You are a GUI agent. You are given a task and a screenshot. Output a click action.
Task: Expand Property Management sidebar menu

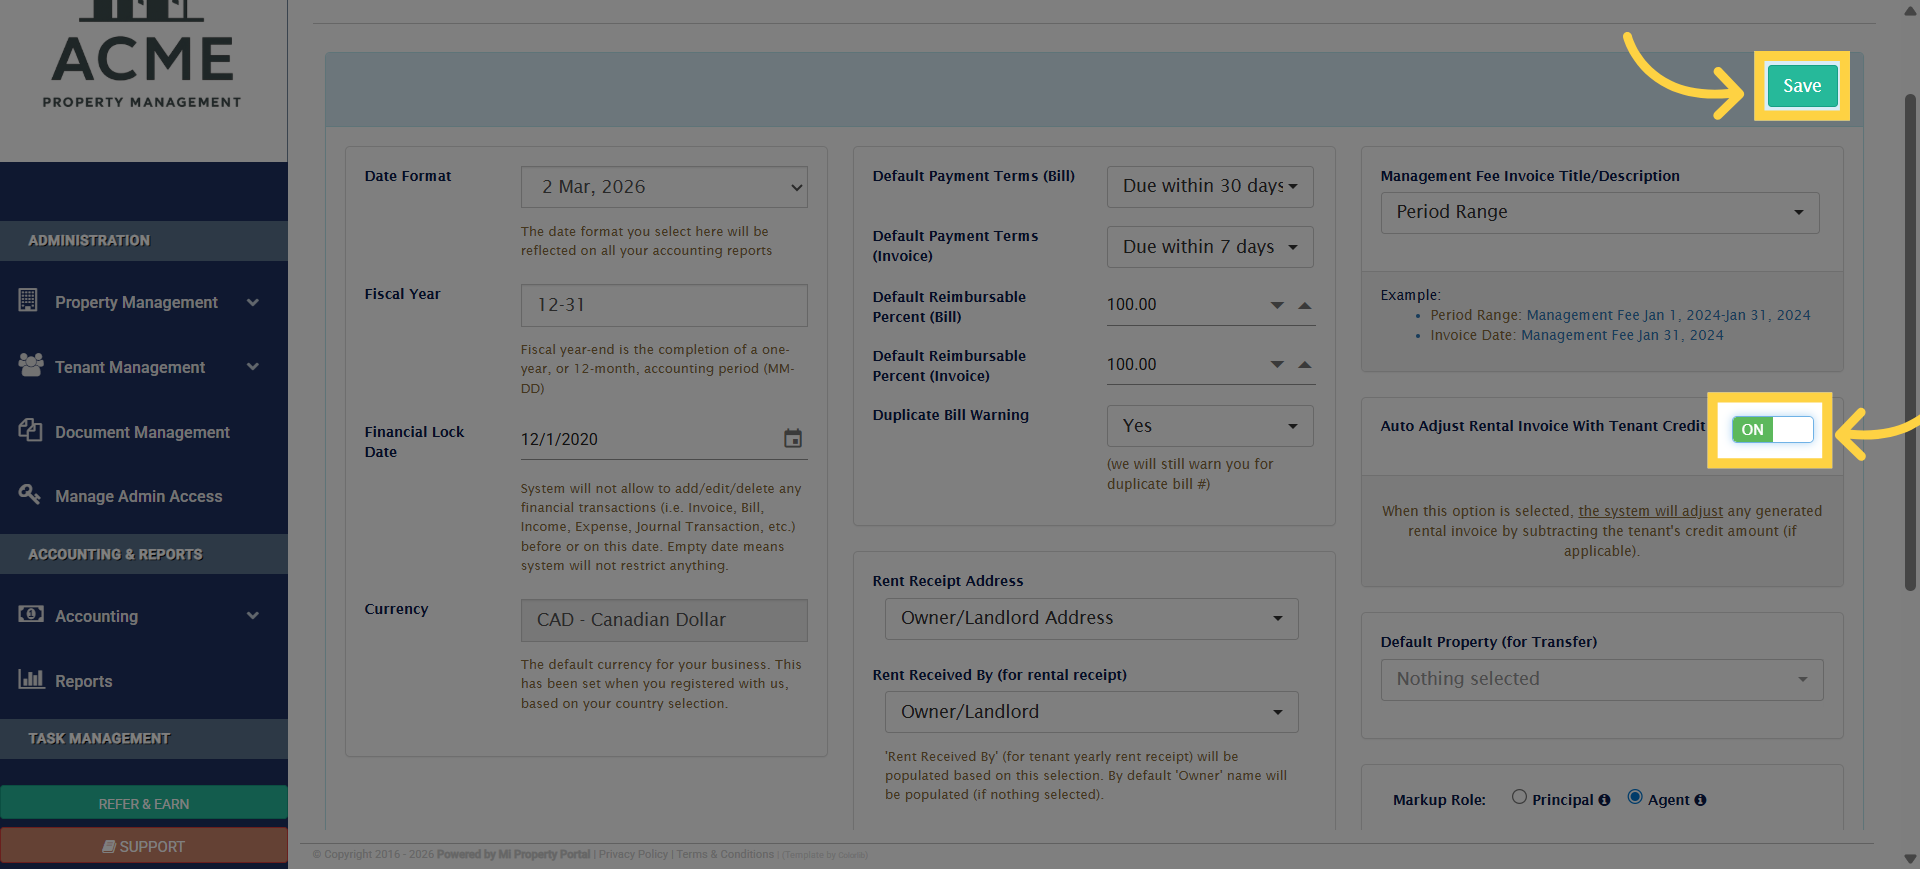click(144, 302)
